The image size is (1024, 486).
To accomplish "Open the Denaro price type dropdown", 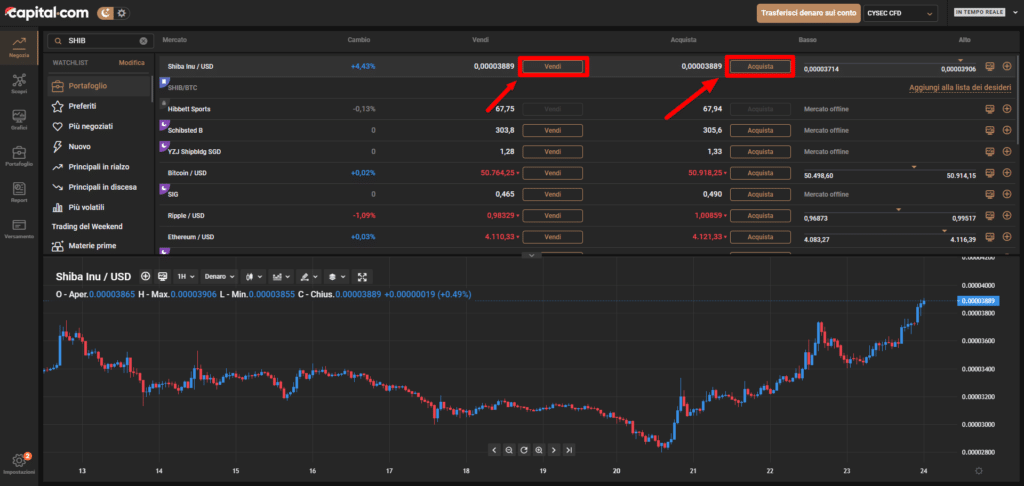I will pos(219,276).
